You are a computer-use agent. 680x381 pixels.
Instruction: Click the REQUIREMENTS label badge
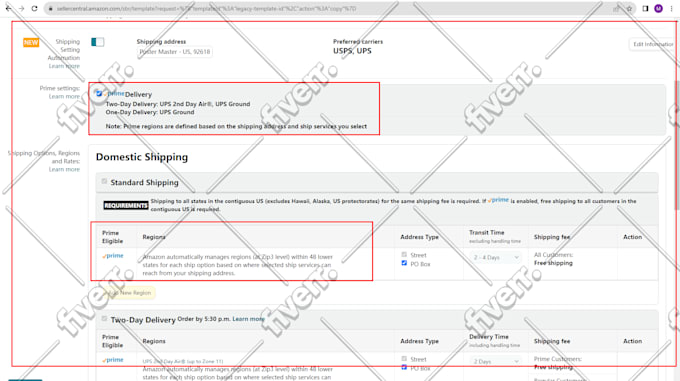(x=126, y=205)
